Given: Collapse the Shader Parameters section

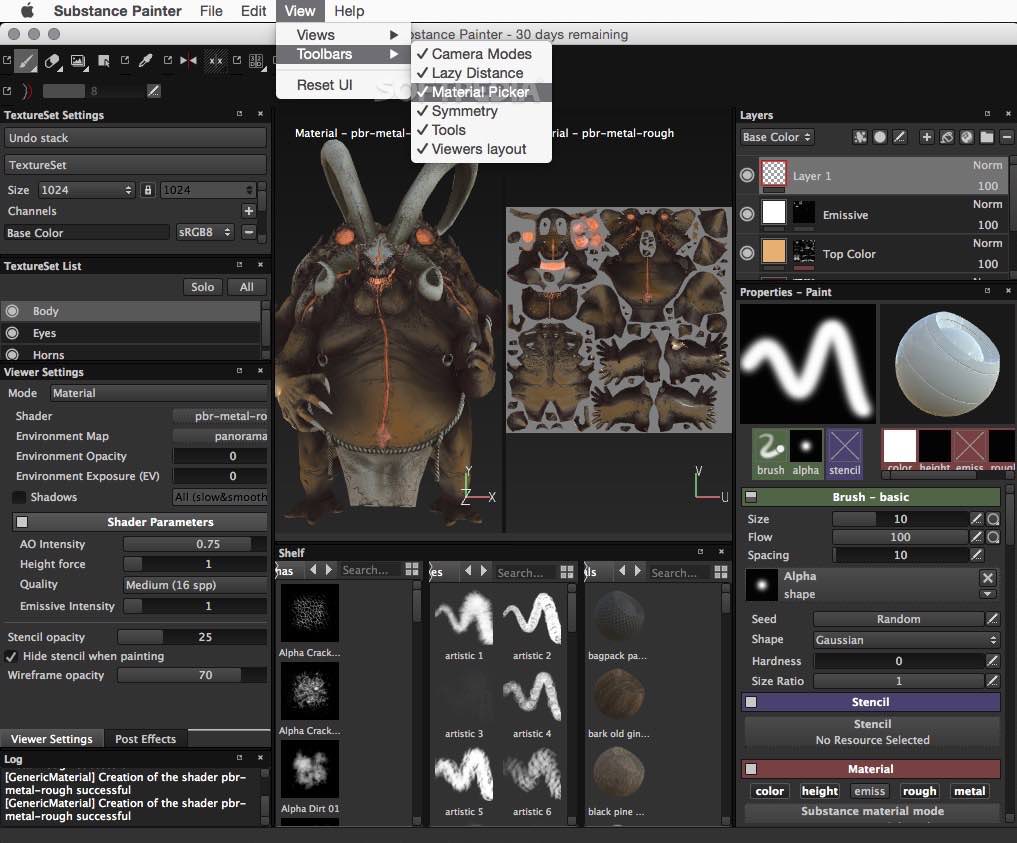Looking at the screenshot, I should pos(22,522).
